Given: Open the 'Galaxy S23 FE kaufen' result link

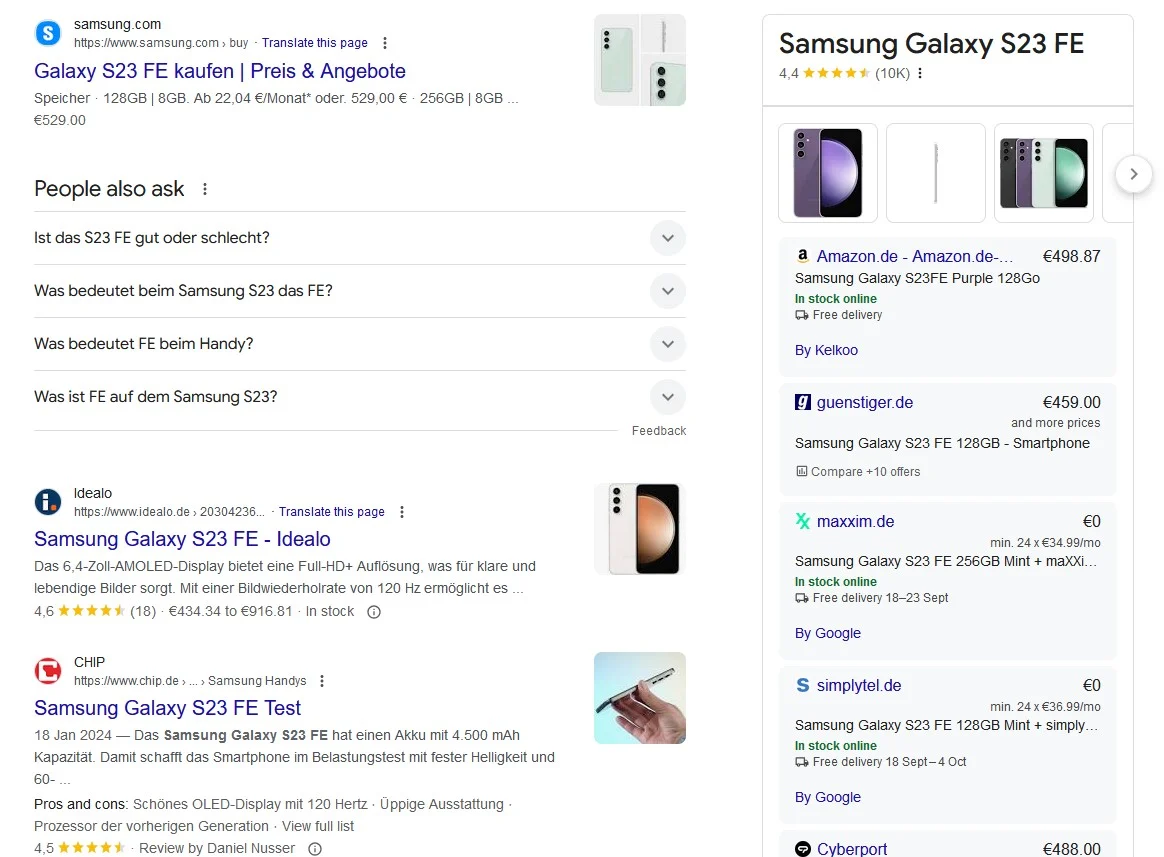Looking at the screenshot, I should pyautogui.click(x=220, y=71).
